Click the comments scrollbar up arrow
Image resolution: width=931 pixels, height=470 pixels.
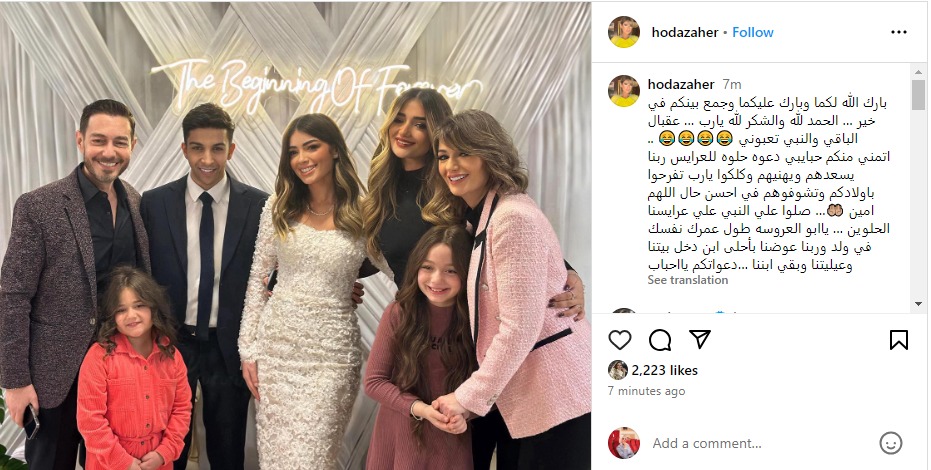tap(919, 69)
